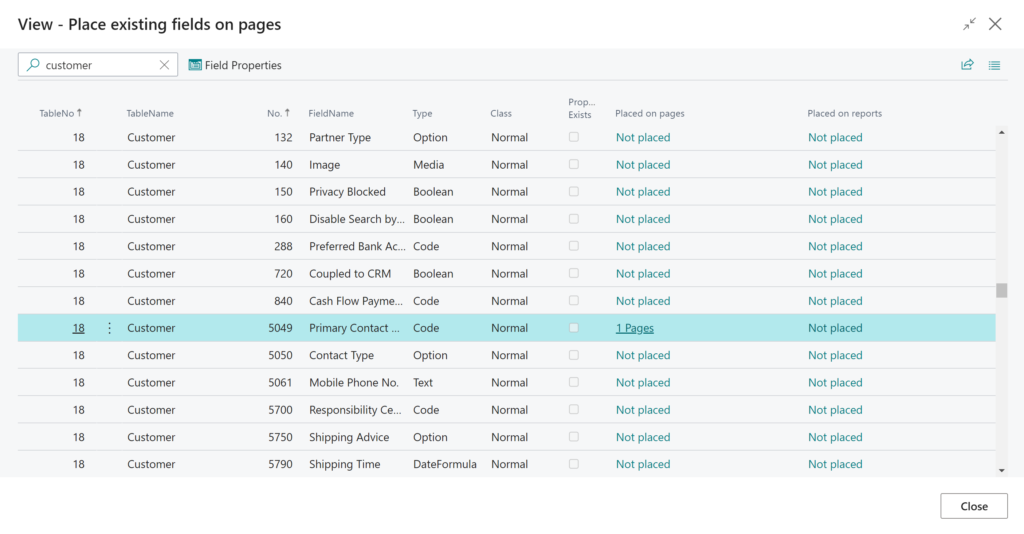
Task: Clear the customer search text
Action: pyautogui.click(x=164, y=65)
